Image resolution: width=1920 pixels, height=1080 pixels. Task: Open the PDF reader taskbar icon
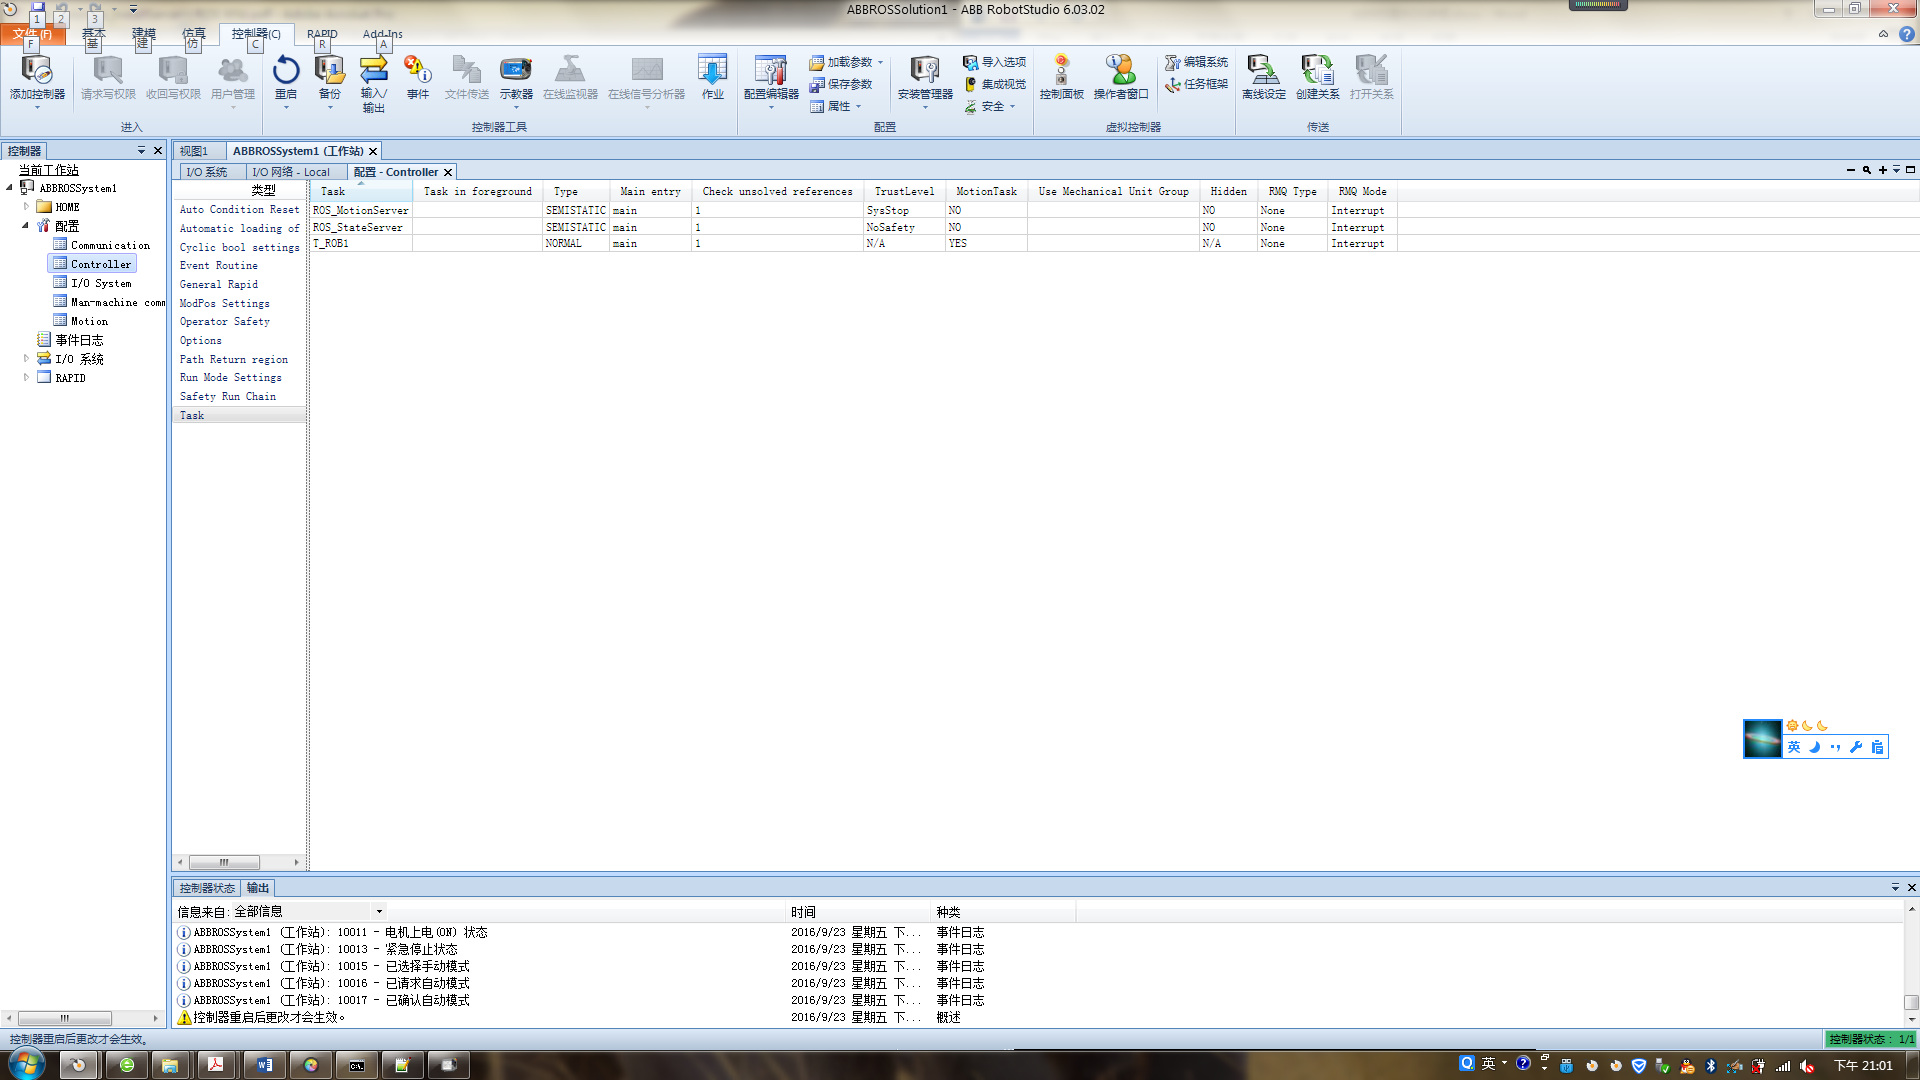[x=215, y=1065]
